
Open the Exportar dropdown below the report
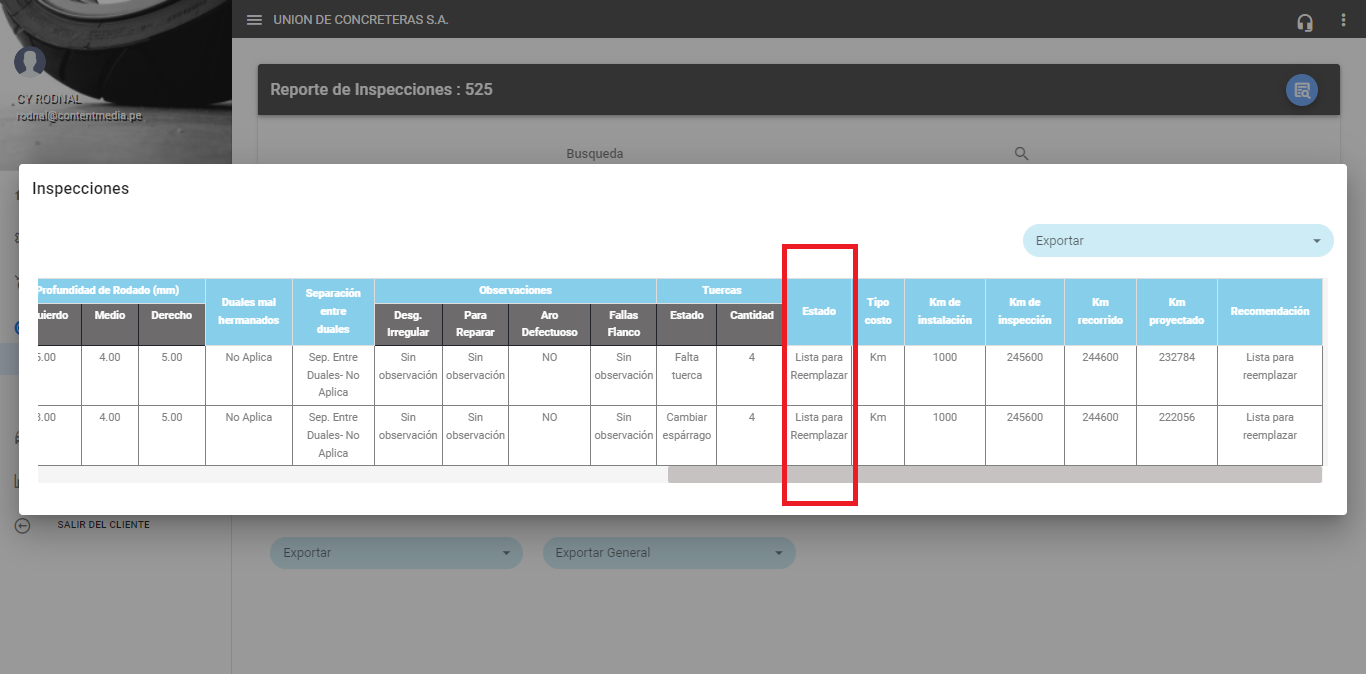point(396,553)
